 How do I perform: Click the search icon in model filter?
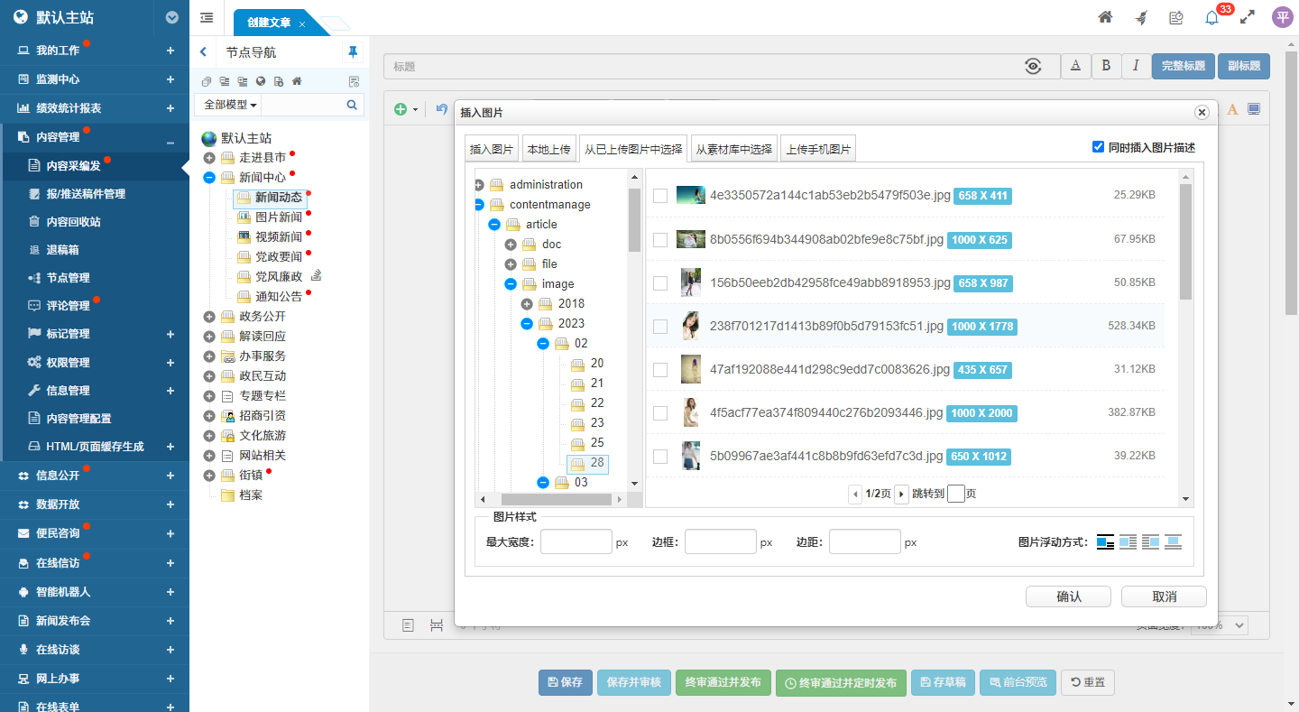coord(352,104)
